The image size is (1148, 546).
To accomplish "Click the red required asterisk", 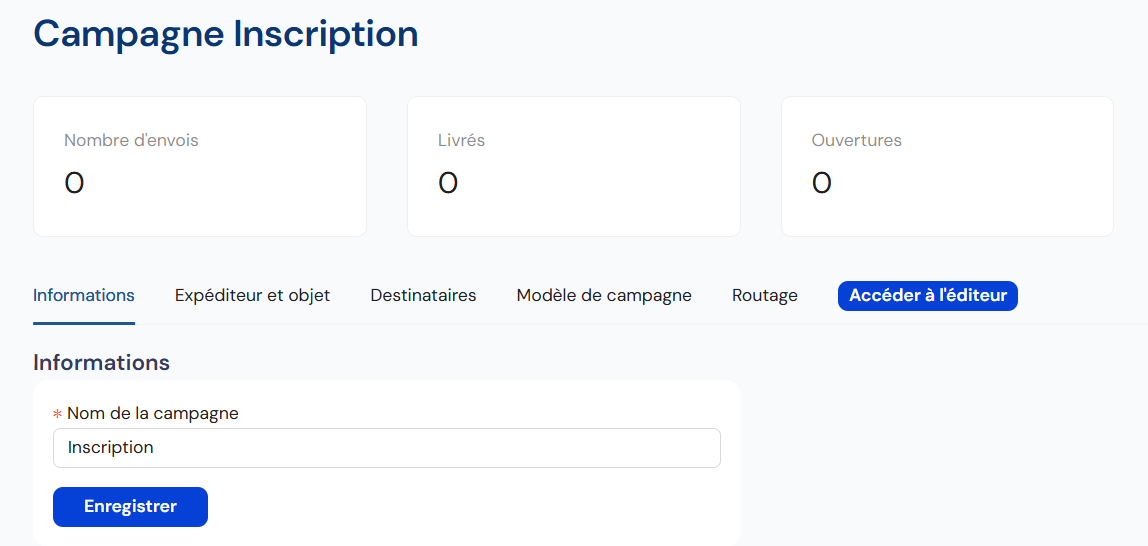I will (57, 414).
